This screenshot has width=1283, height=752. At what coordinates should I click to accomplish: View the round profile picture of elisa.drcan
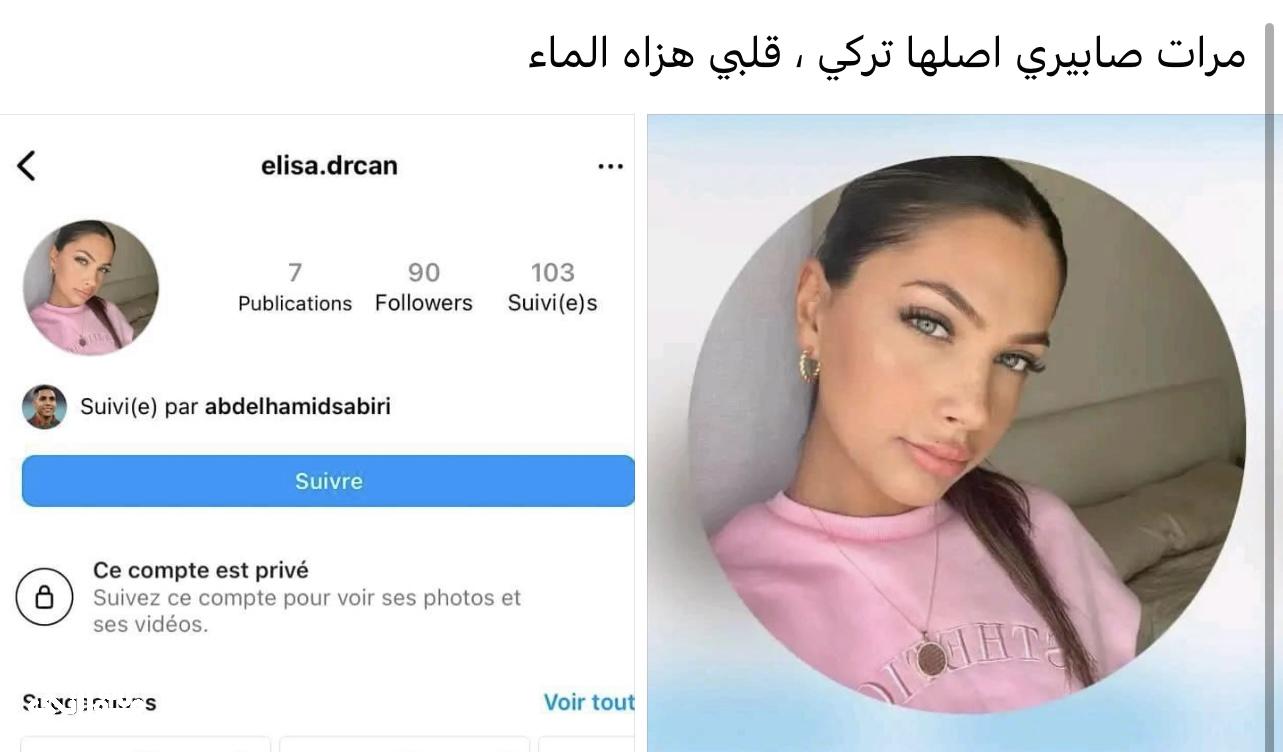91,288
